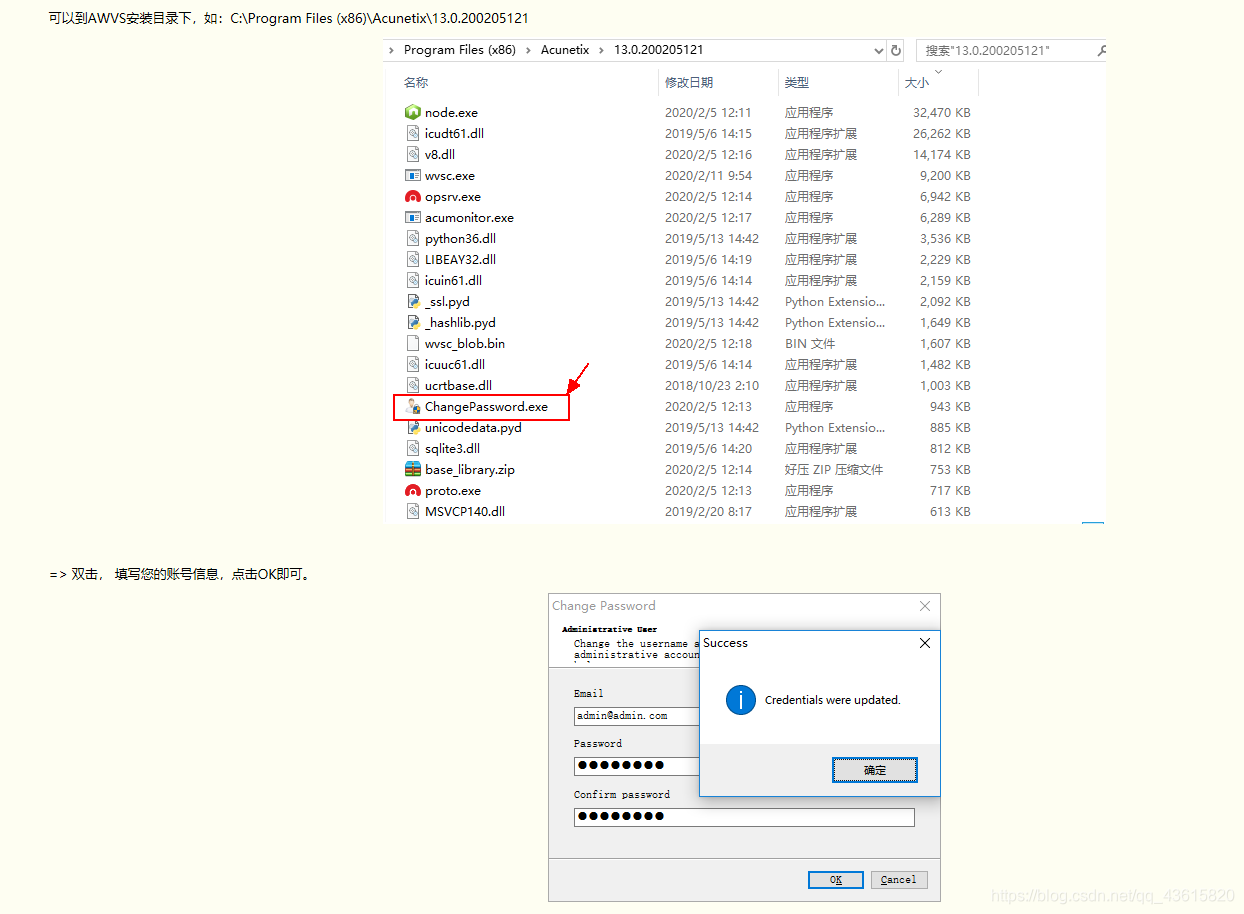1244x914 pixels.
Task: Click the 2019/2/20 8:17 date cell
Action: pyautogui.click(x=708, y=512)
